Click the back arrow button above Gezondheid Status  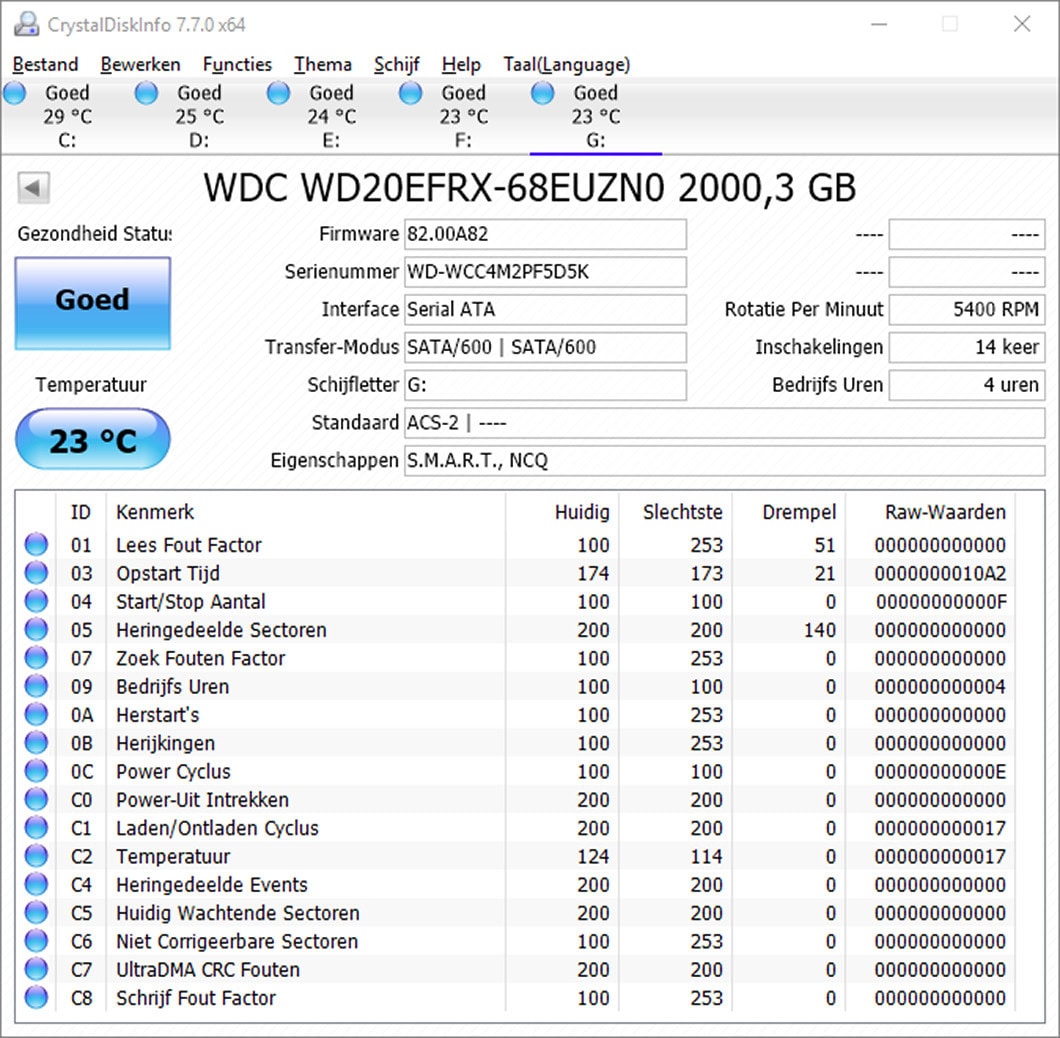34,188
